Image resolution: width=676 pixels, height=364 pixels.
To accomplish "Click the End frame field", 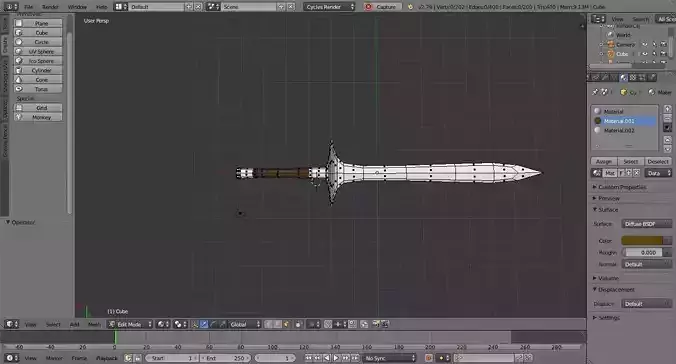I will [225, 358].
